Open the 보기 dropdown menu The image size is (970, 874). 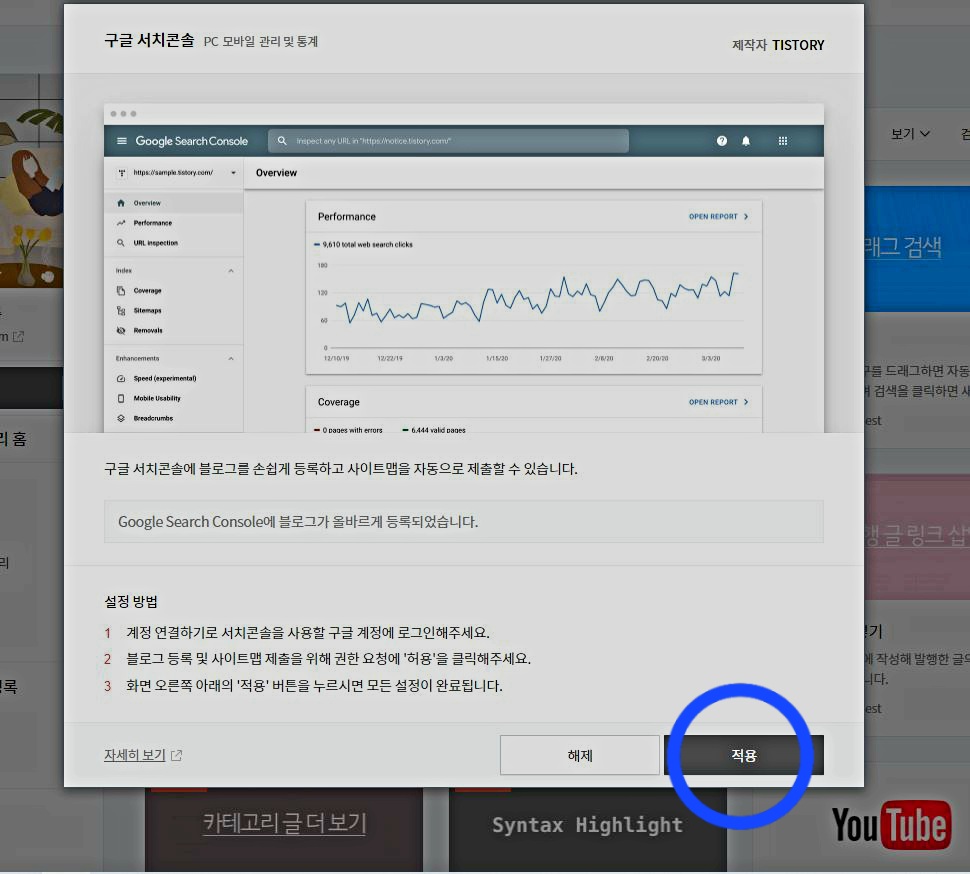[910, 133]
